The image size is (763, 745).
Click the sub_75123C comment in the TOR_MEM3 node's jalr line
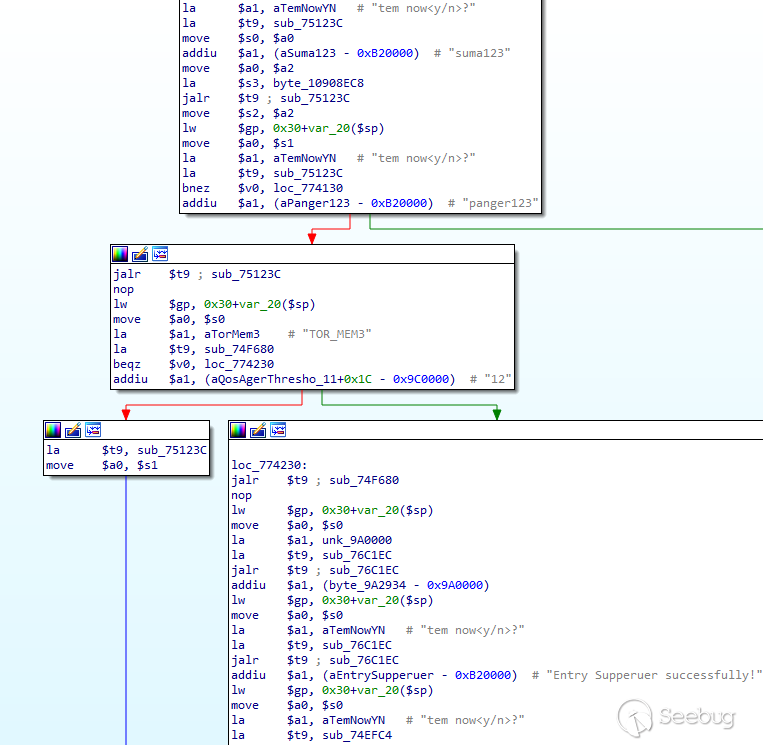point(246,274)
